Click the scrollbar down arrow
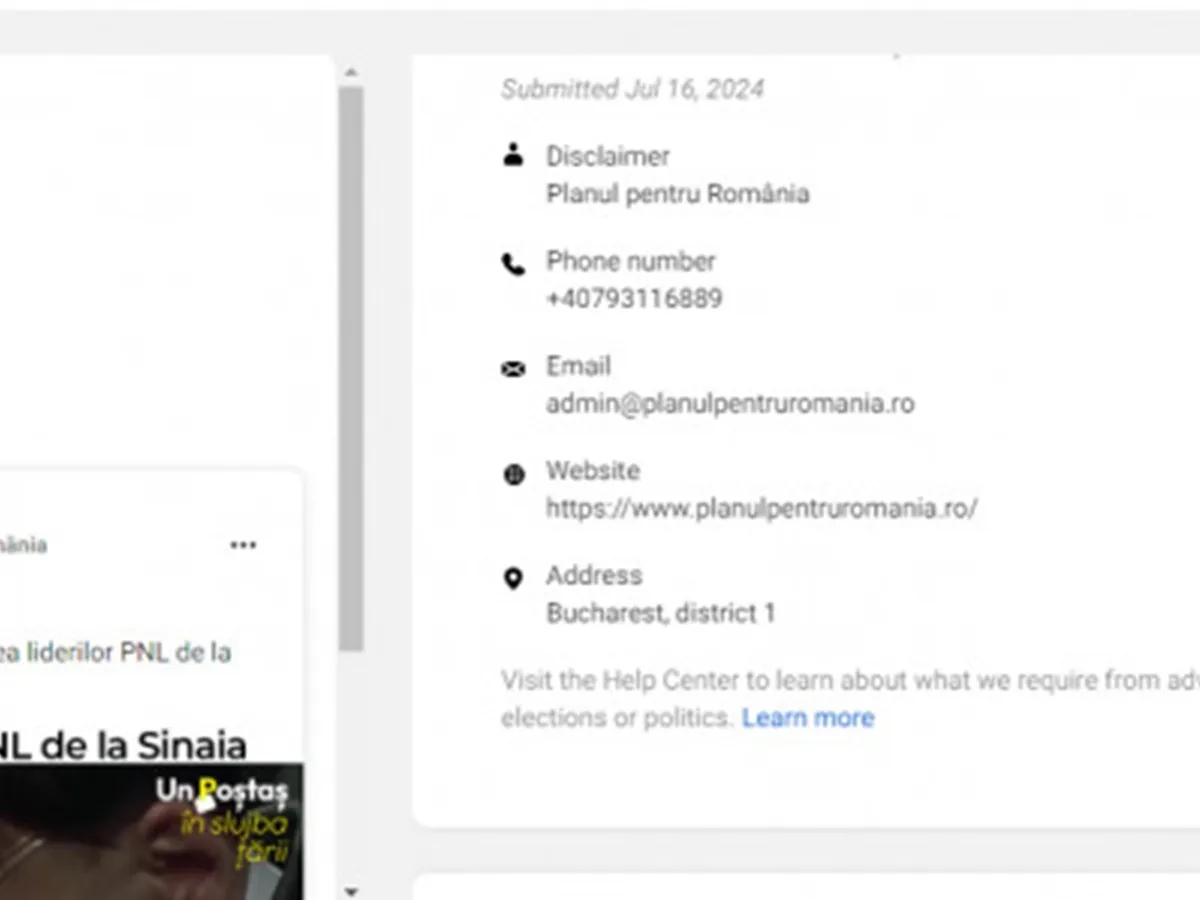1200x900 pixels. click(350, 890)
